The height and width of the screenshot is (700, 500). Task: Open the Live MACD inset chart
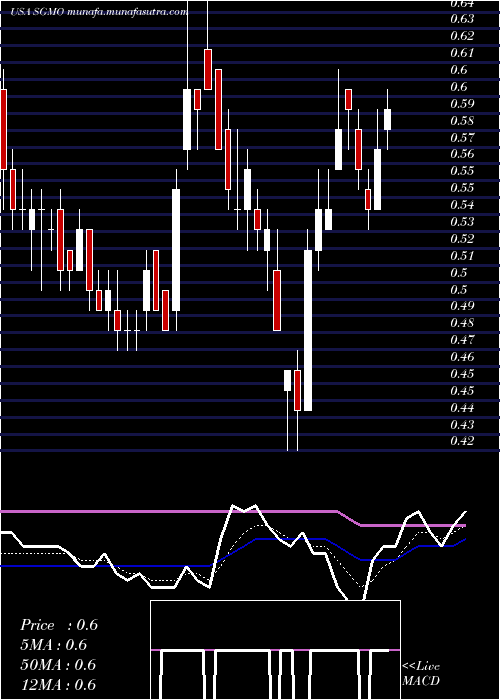275,650
